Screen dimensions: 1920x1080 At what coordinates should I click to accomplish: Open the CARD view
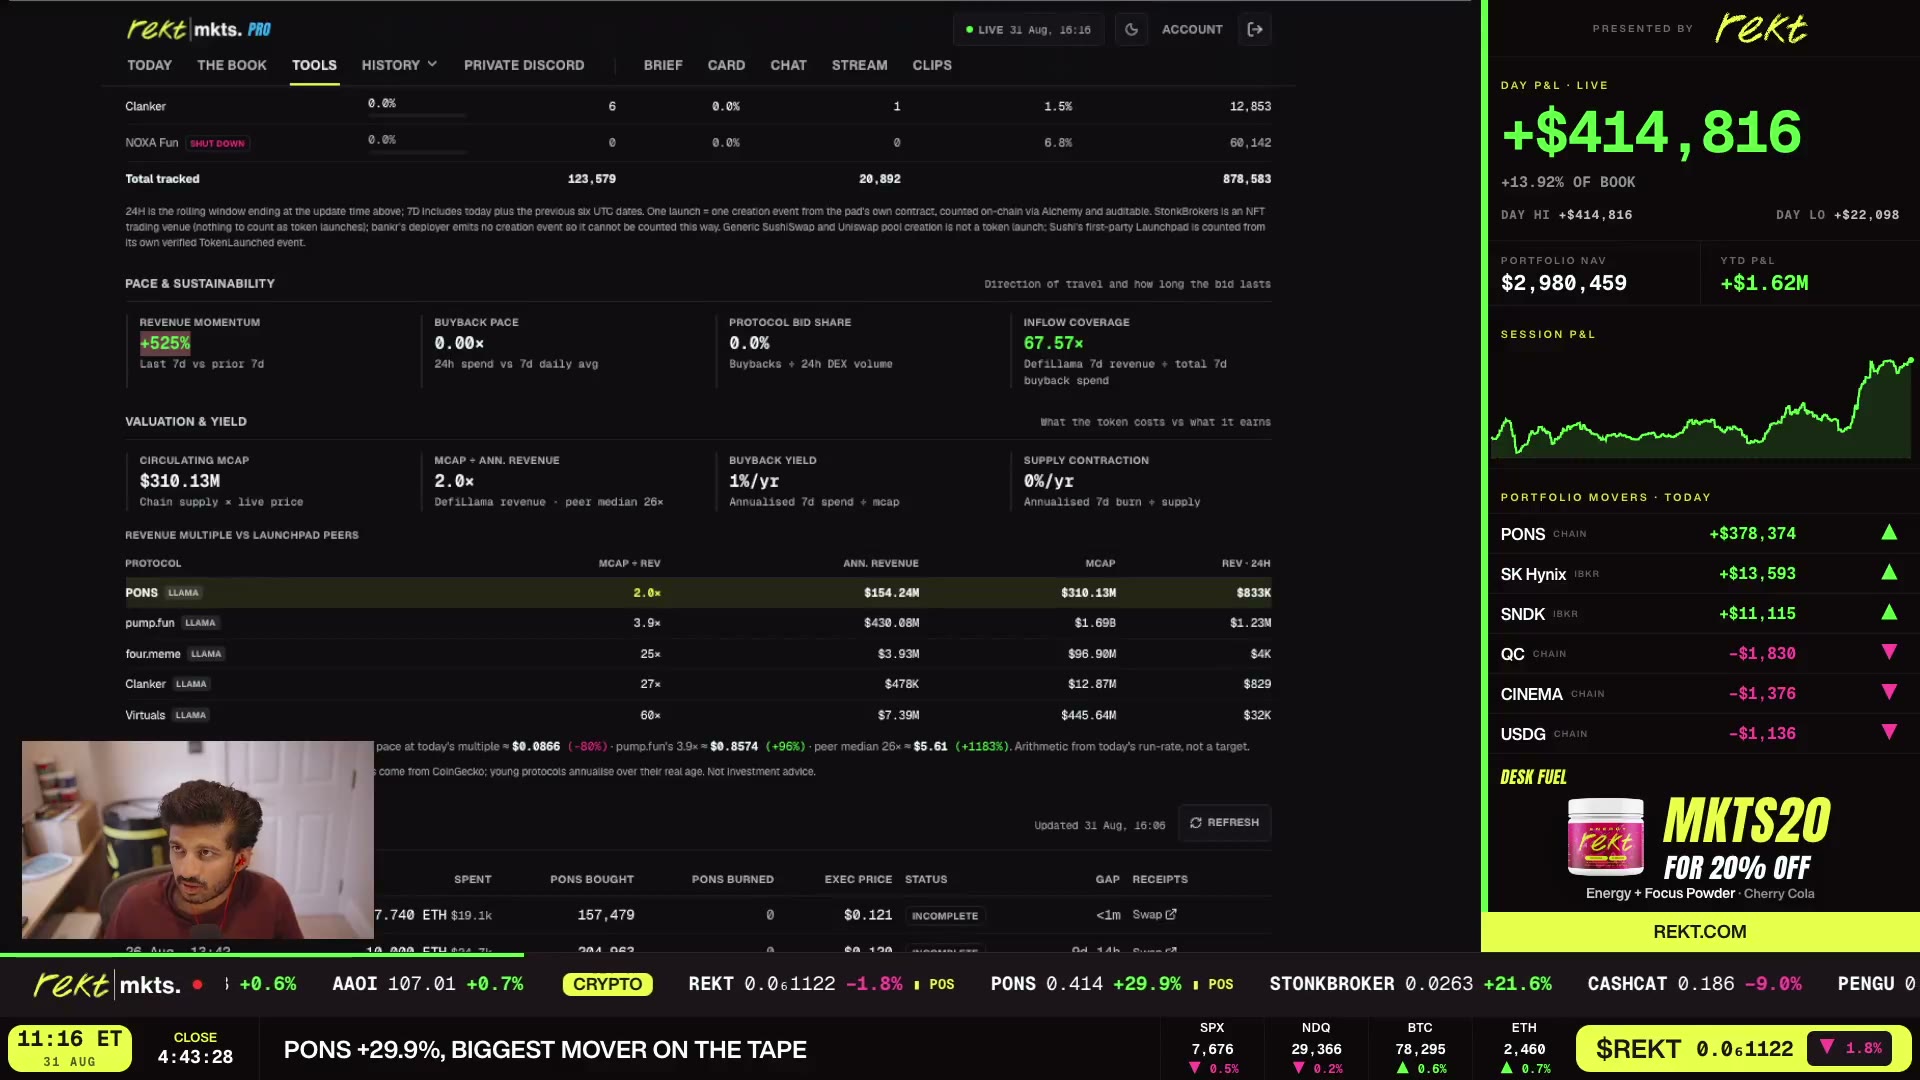[726, 65]
